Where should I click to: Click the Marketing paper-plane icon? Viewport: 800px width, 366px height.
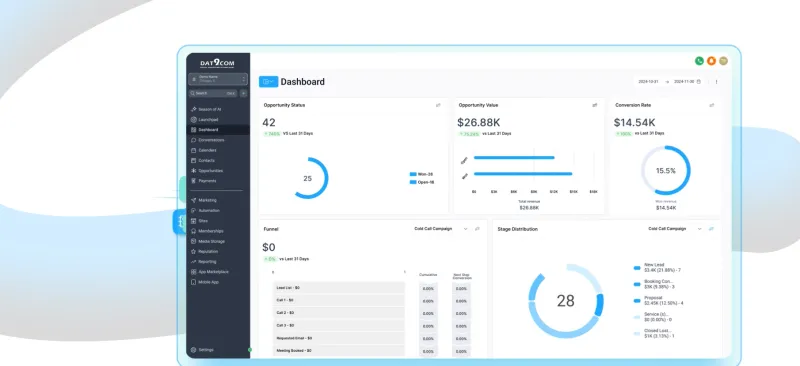point(193,200)
